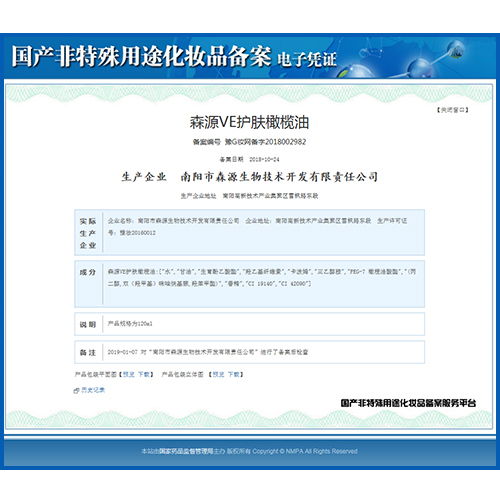The height and width of the screenshot is (500, 500).
Task: Click the 实际生产企业 row label
Action: pos(88,233)
